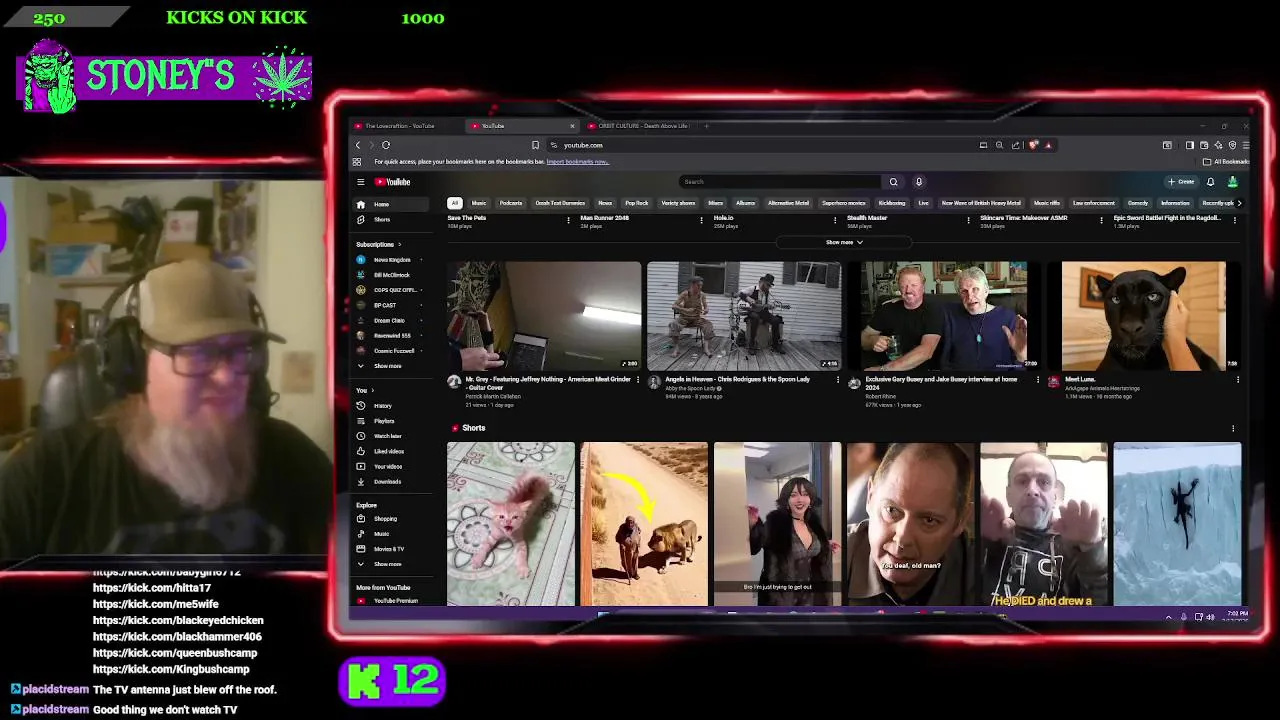Open Shopping under Explore
The image size is (1280, 720).
[x=390, y=519]
